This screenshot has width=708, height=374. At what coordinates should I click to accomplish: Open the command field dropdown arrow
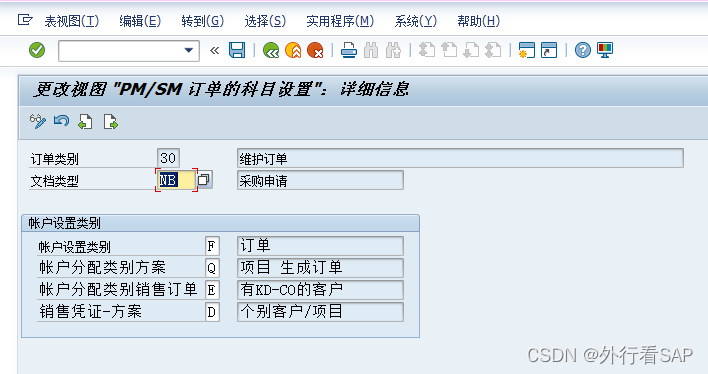click(189, 50)
